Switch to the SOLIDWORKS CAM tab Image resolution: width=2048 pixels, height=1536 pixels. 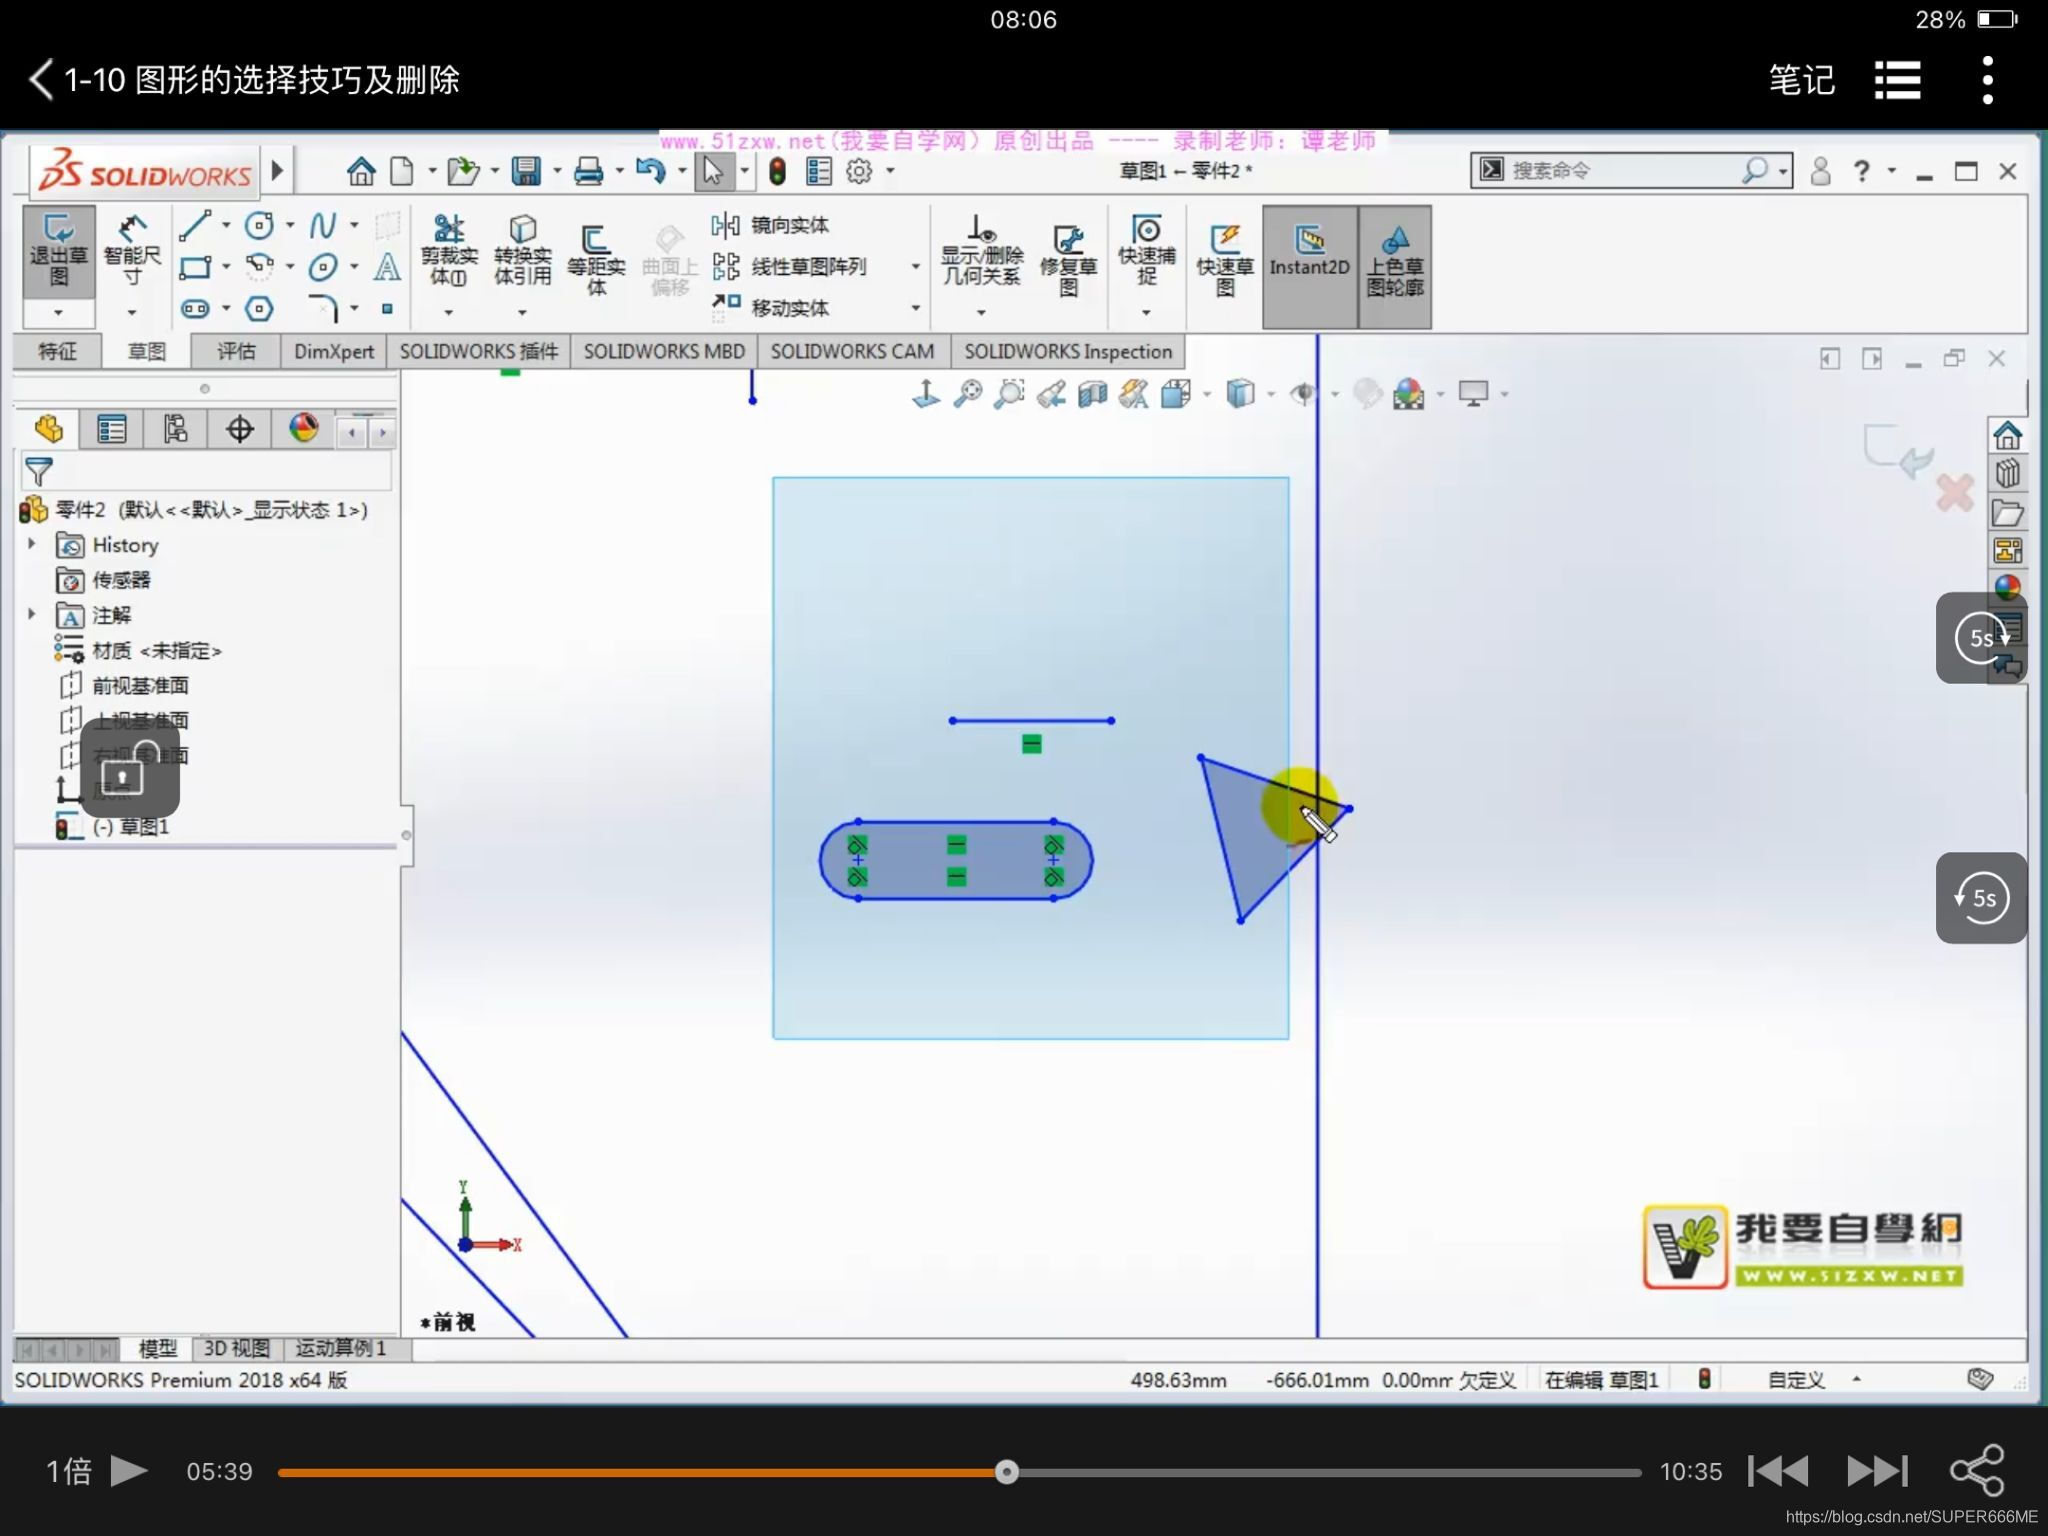point(852,352)
